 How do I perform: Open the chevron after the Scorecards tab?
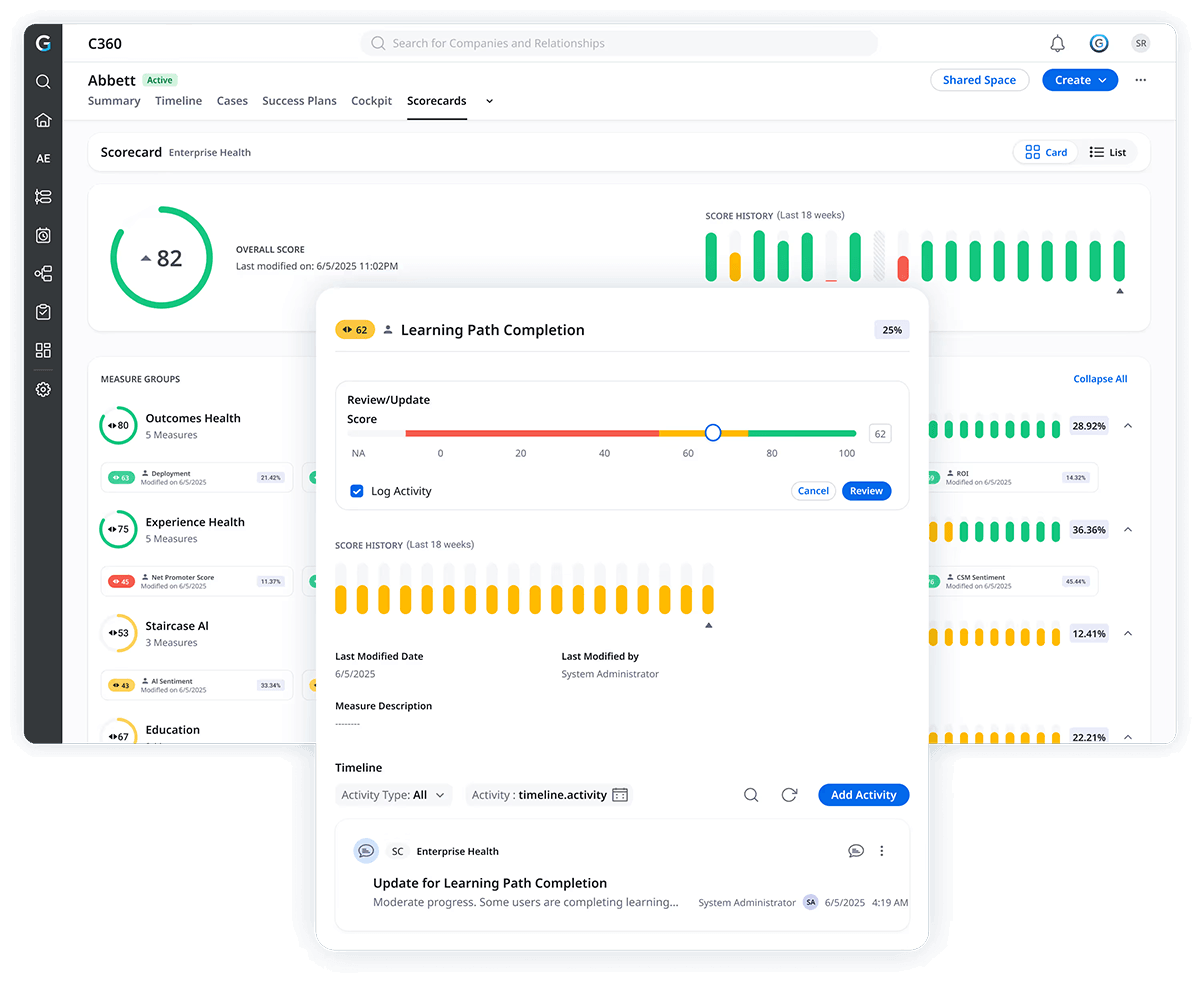[x=489, y=101]
